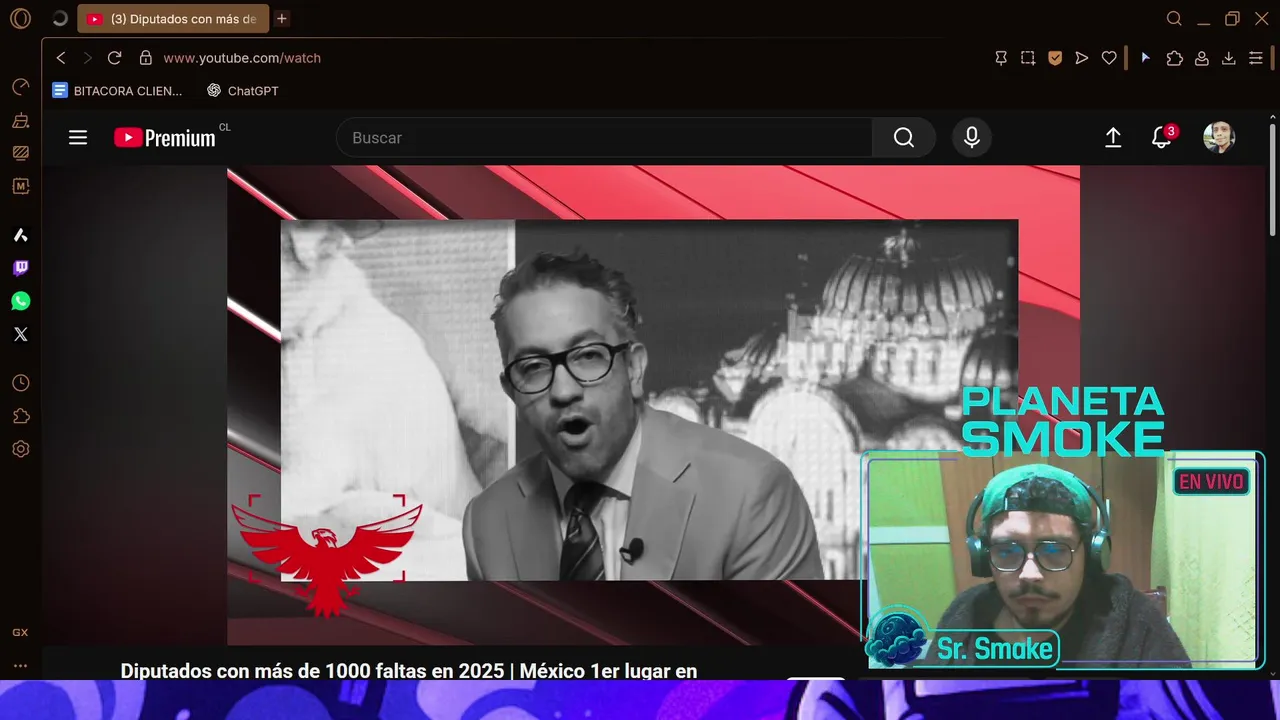Open extensions cube icon in sidebar
The height and width of the screenshot is (720, 1280).
pyautogui.click(x=20, y=416)
